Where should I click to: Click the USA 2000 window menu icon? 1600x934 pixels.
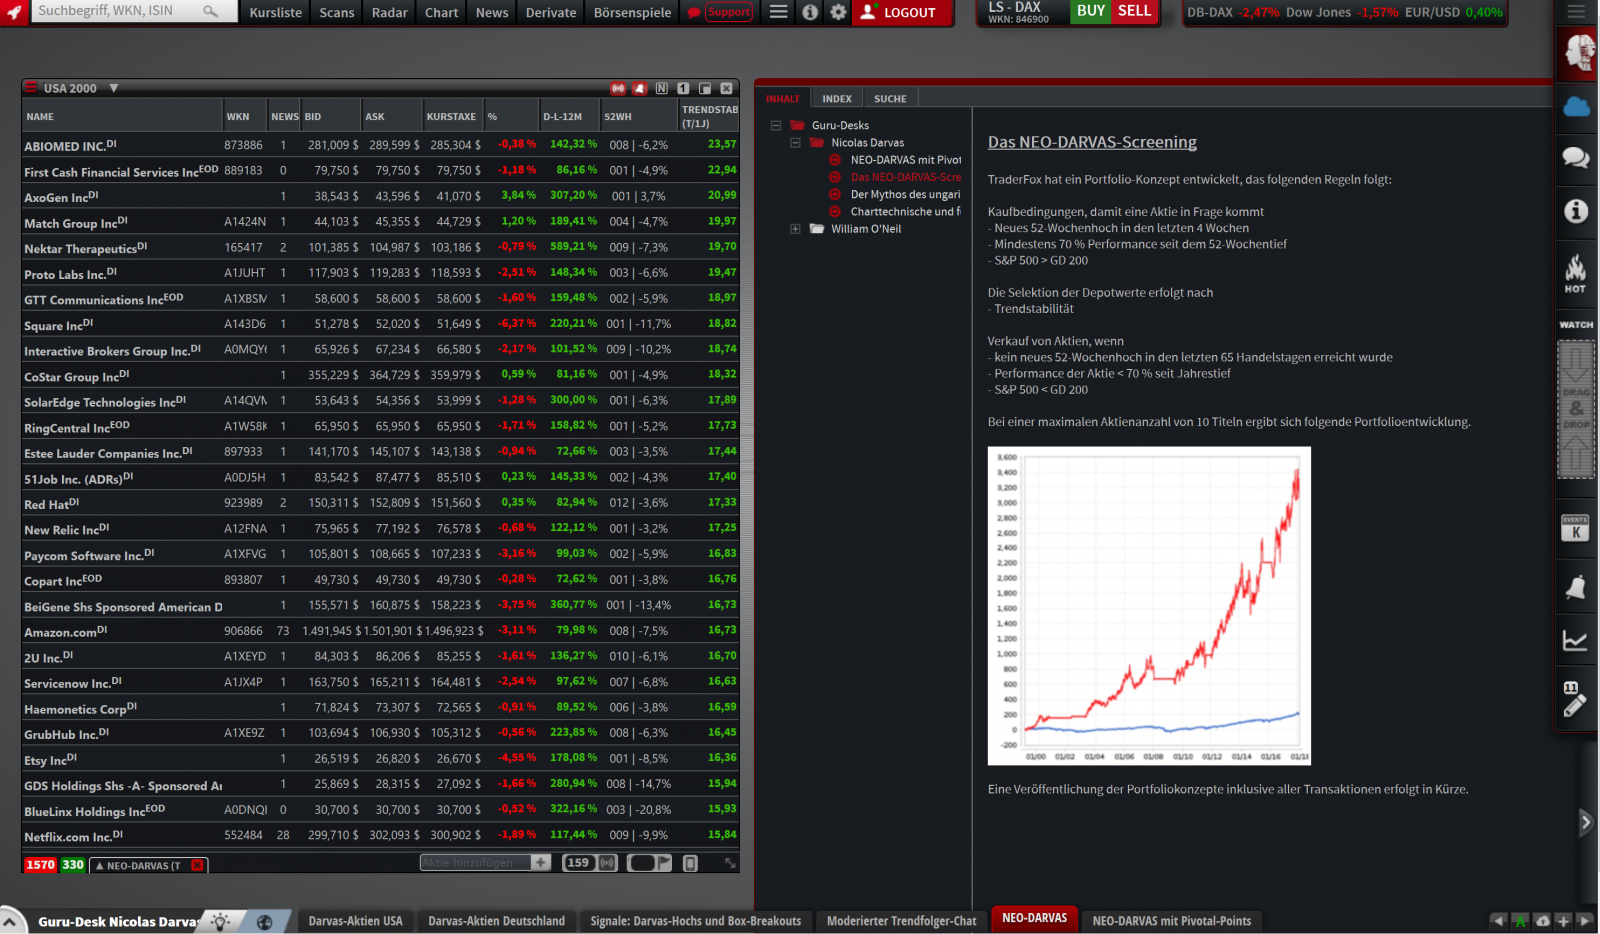click(x=31, y=88)
